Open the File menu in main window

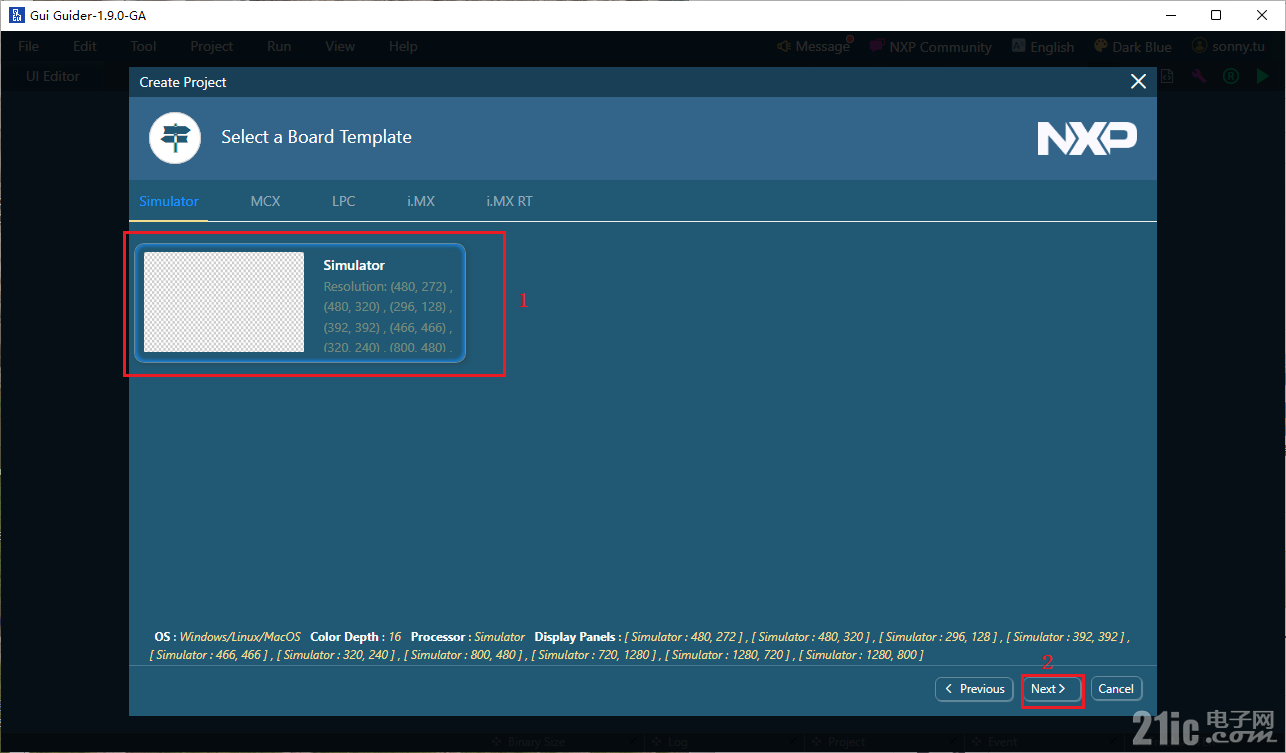coord(28,46)
